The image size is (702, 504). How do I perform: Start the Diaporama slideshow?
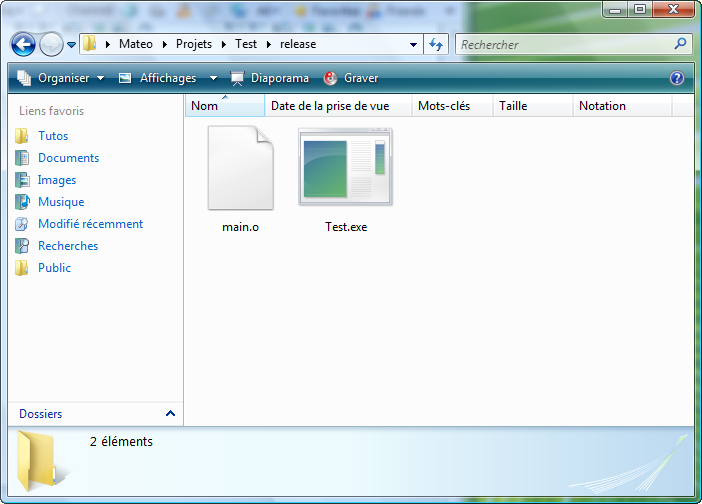(270, 78)
